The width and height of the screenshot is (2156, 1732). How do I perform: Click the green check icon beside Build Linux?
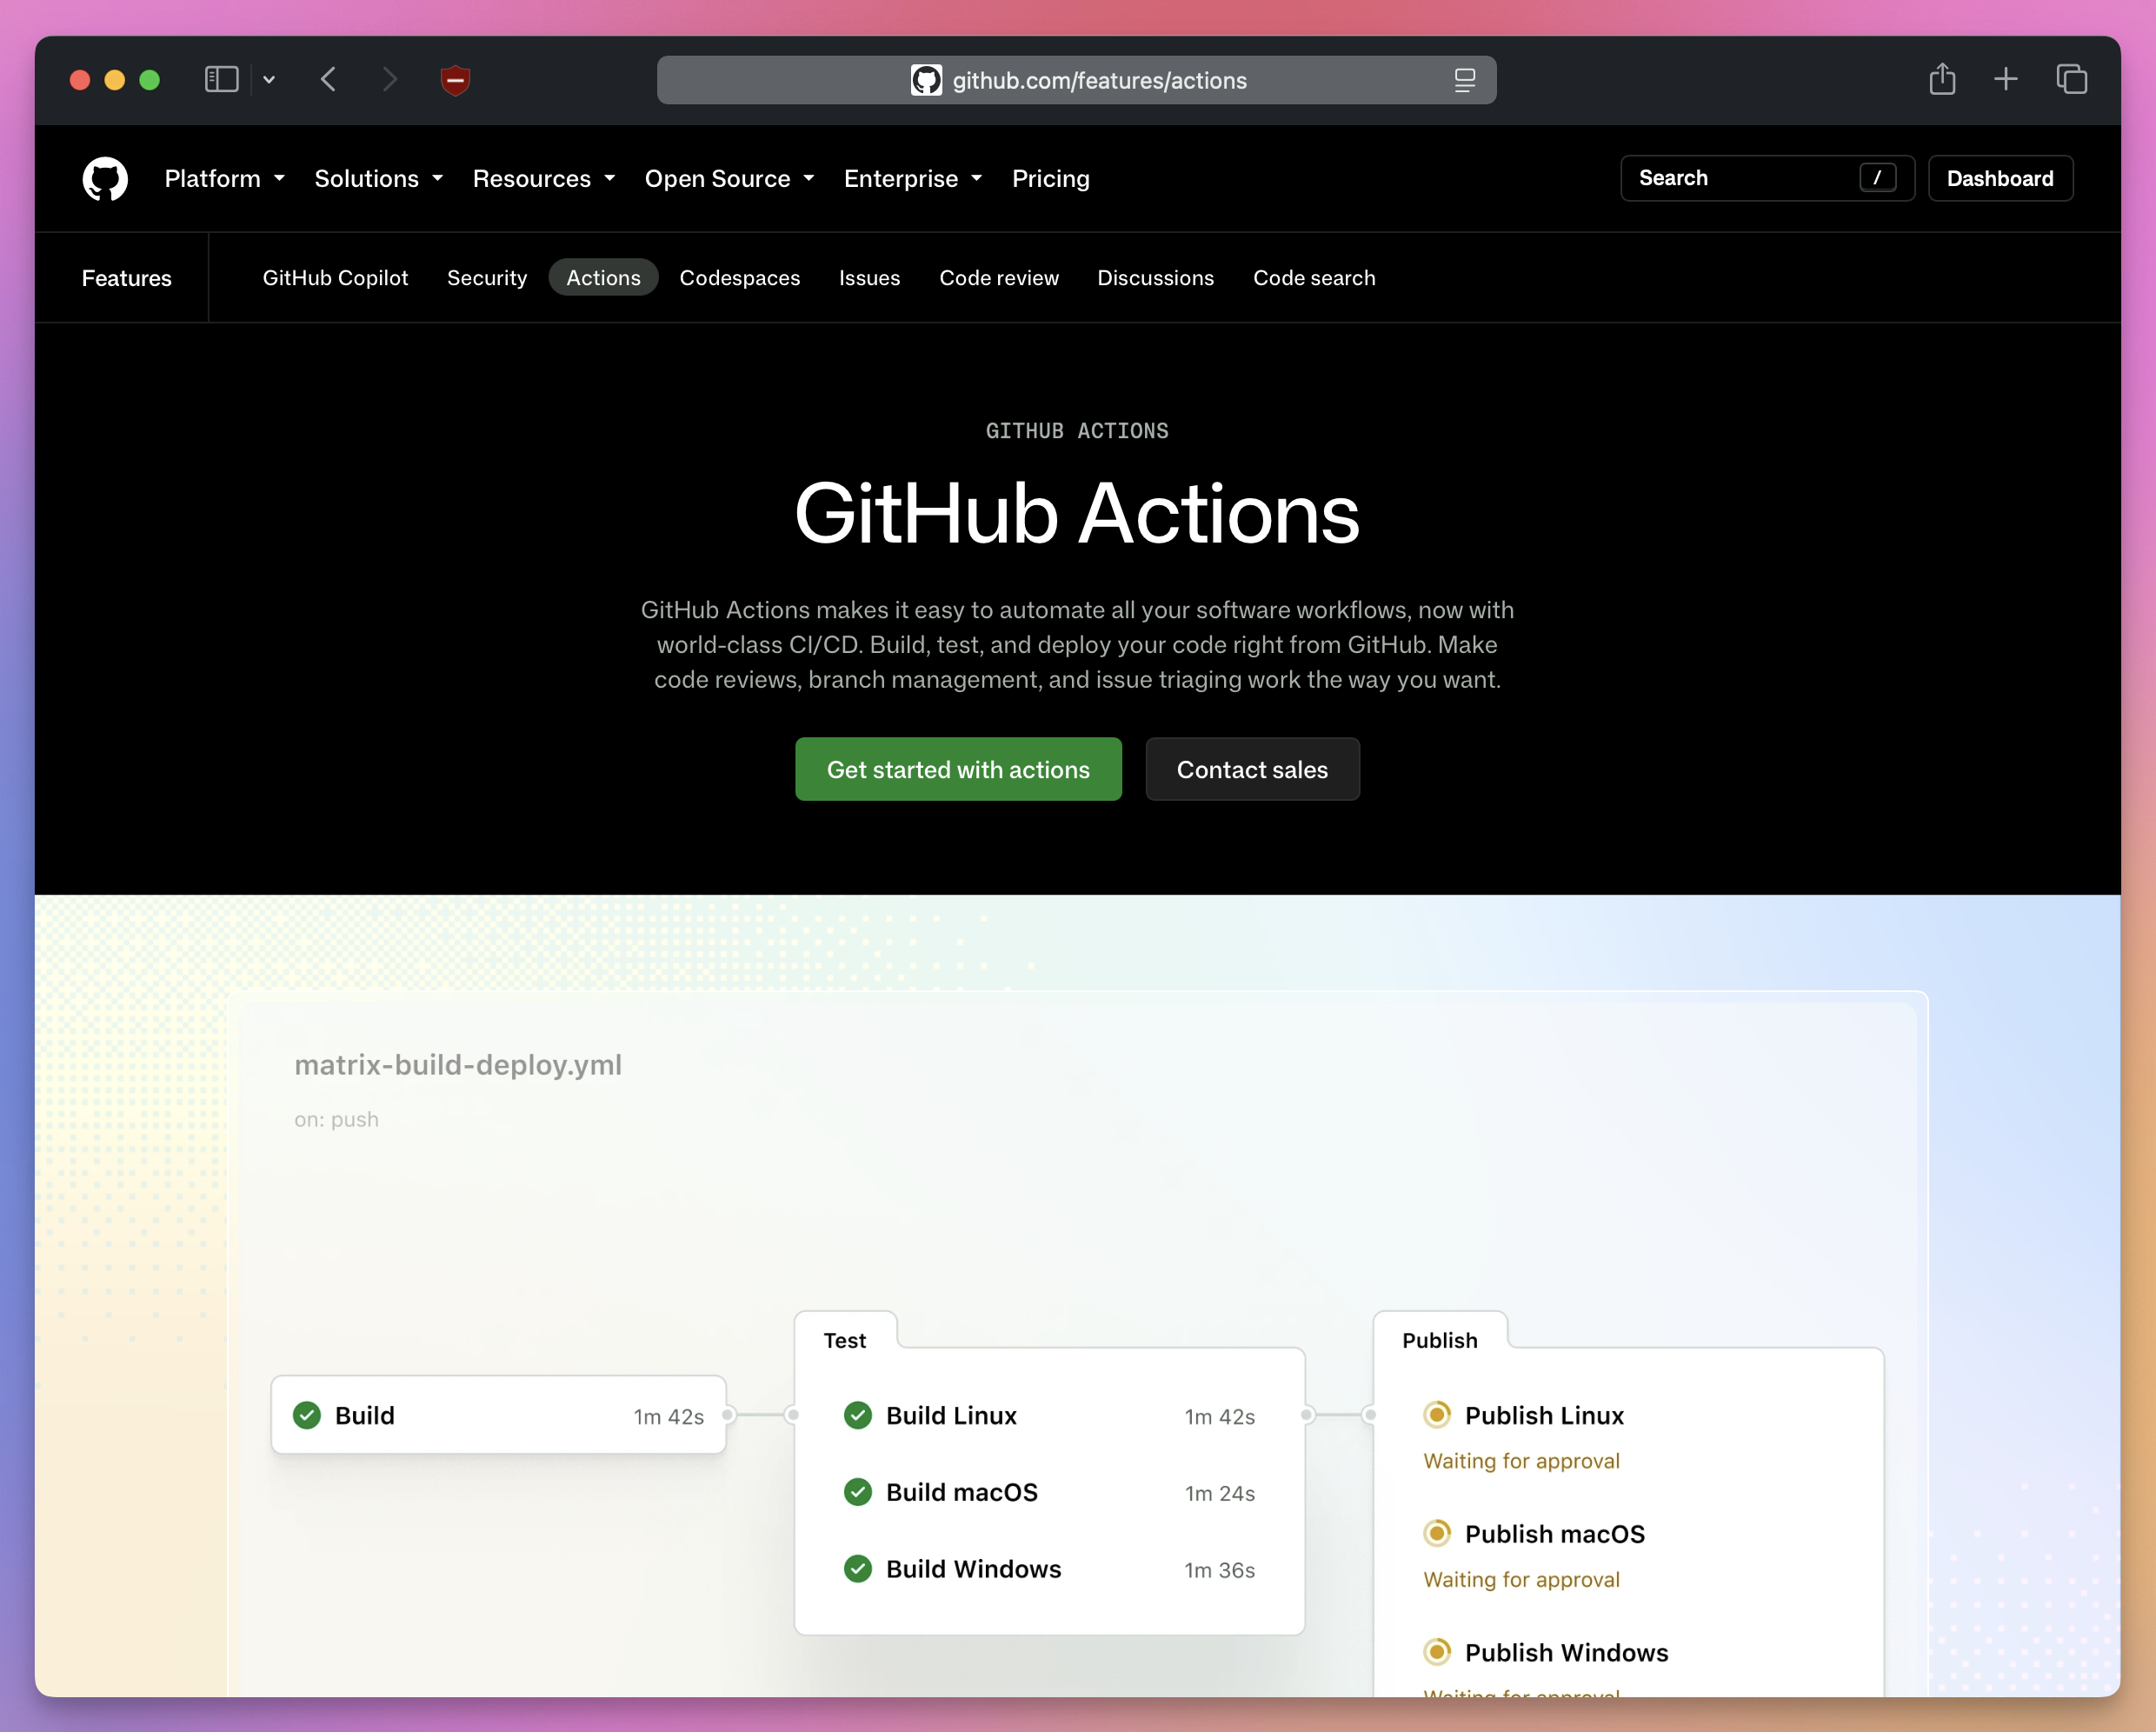coord(858,1415)
